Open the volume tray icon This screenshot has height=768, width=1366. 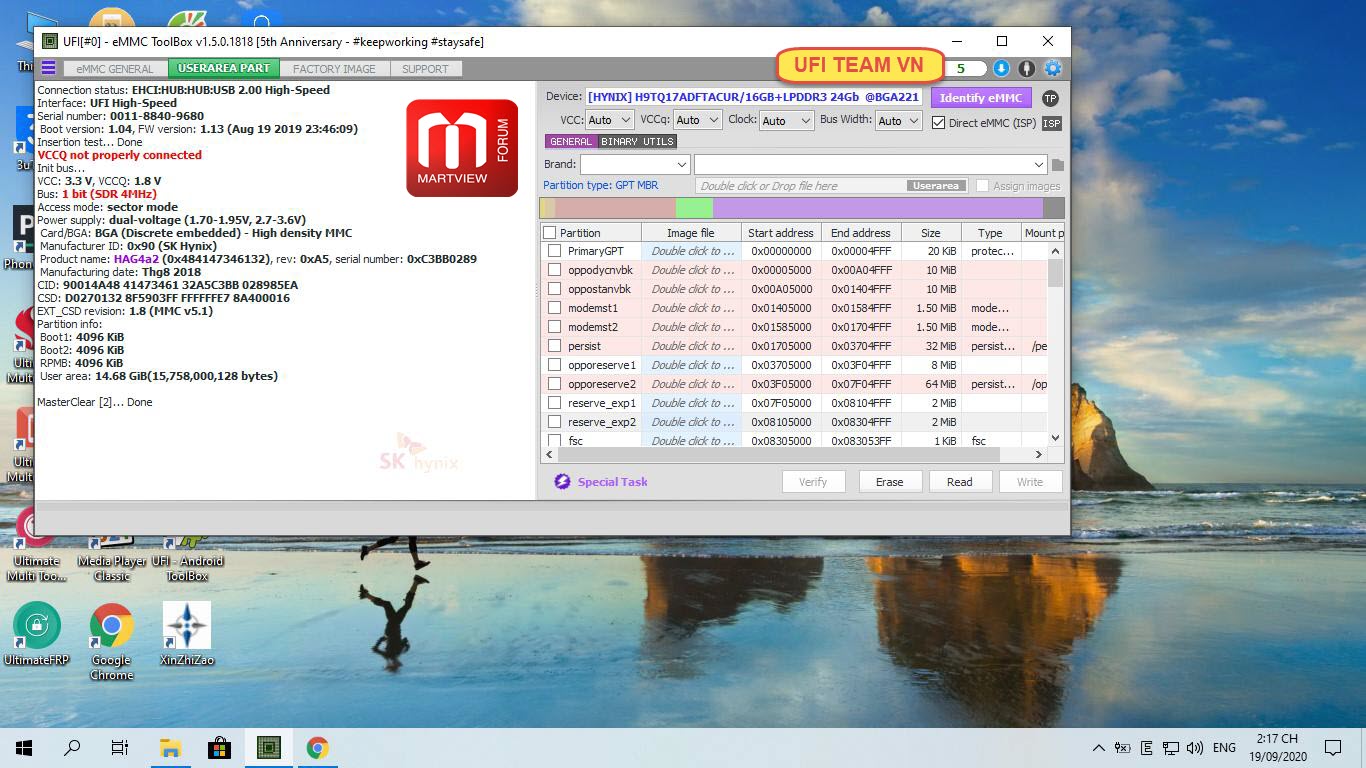(x=1195, y=748)
